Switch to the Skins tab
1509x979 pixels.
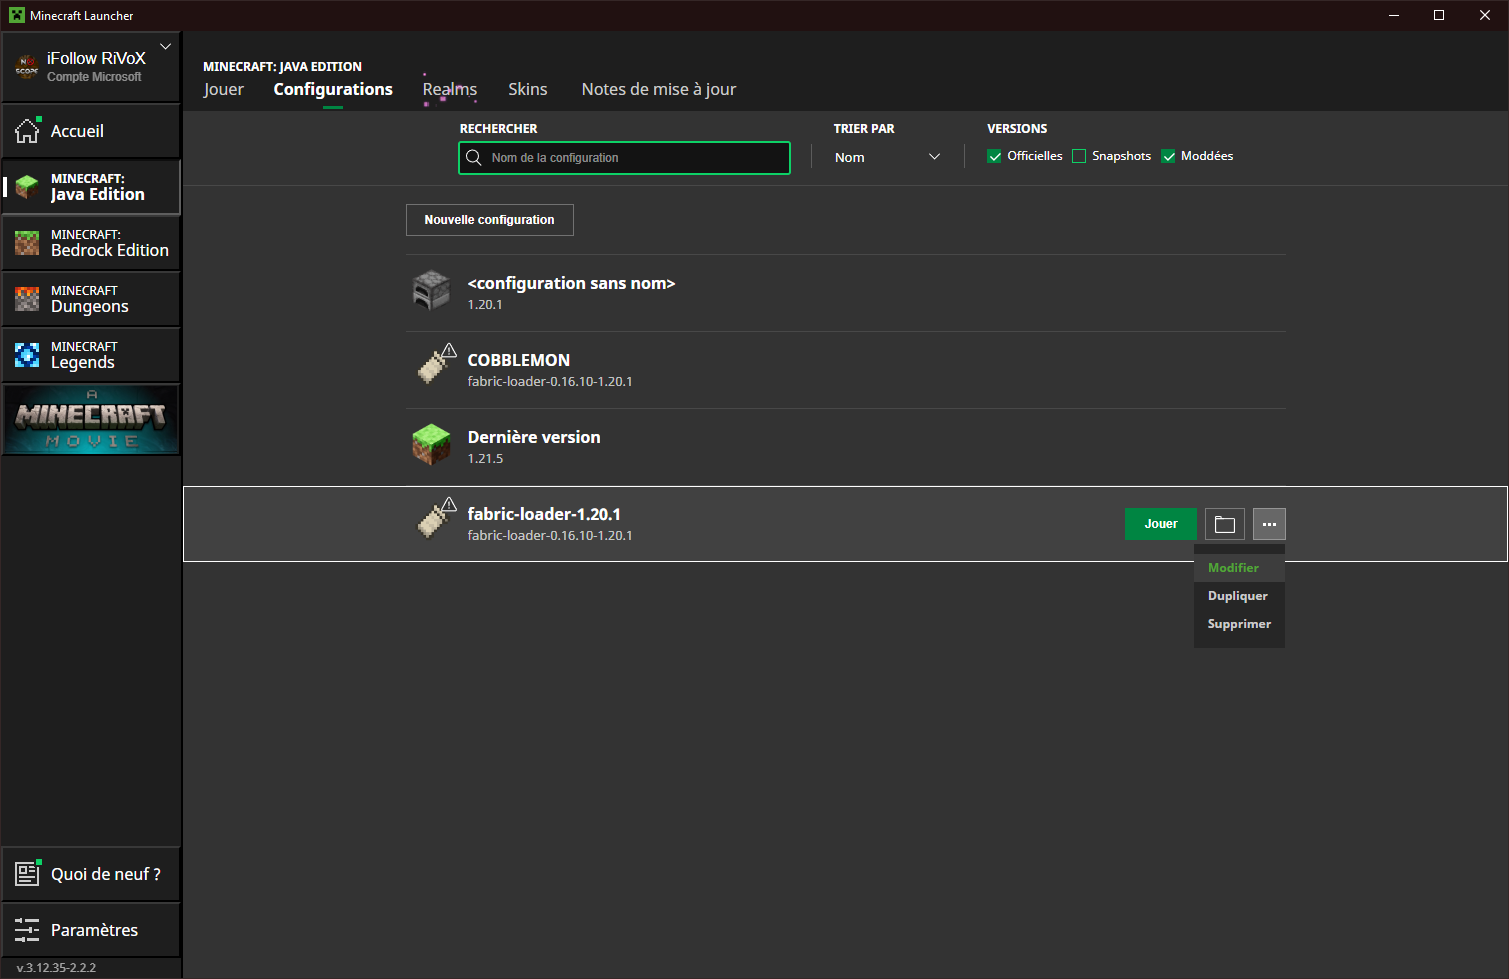(527, 89)
